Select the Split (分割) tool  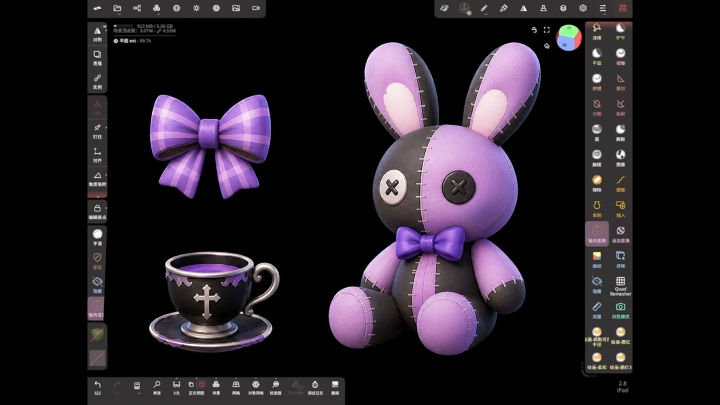(597, 107)
